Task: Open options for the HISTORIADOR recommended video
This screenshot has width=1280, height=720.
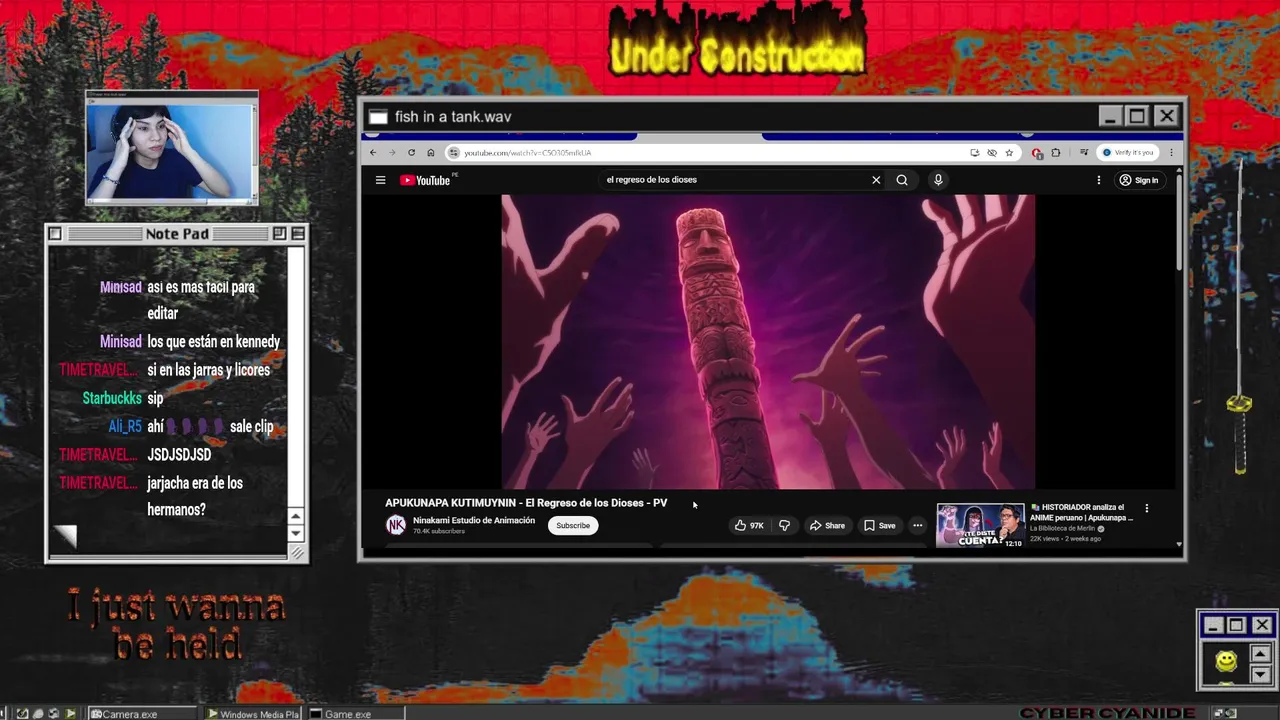Action: [1147, 508]
